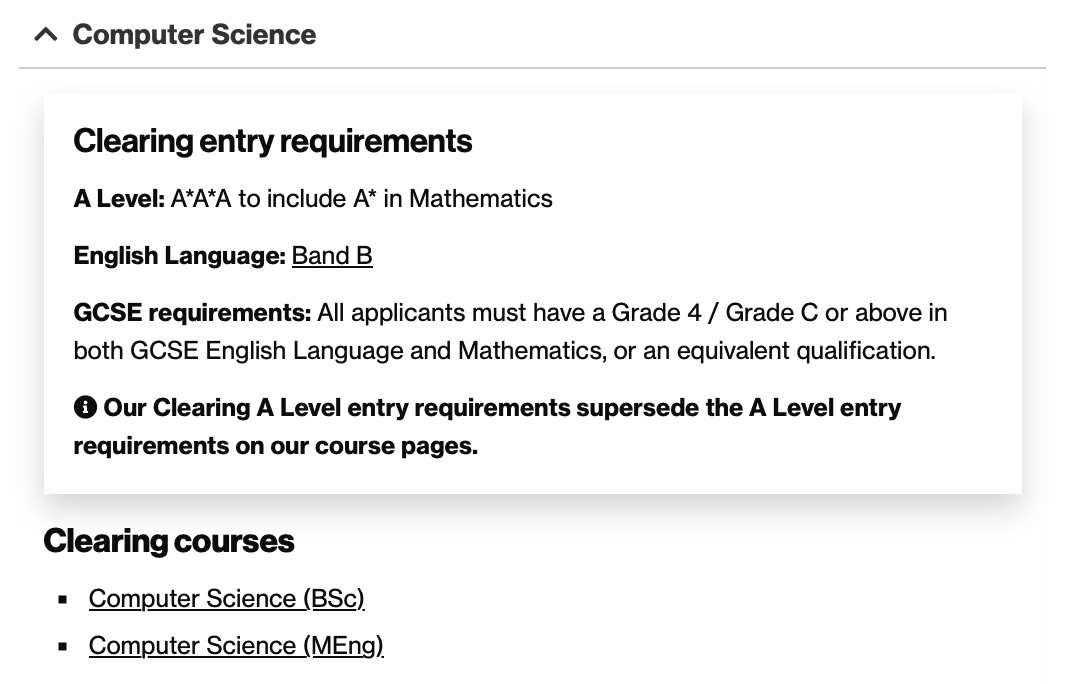Click the info icon beside the Clearing note
The image size is (1068, 684).
pyautogui.click(x=85, y=407)
